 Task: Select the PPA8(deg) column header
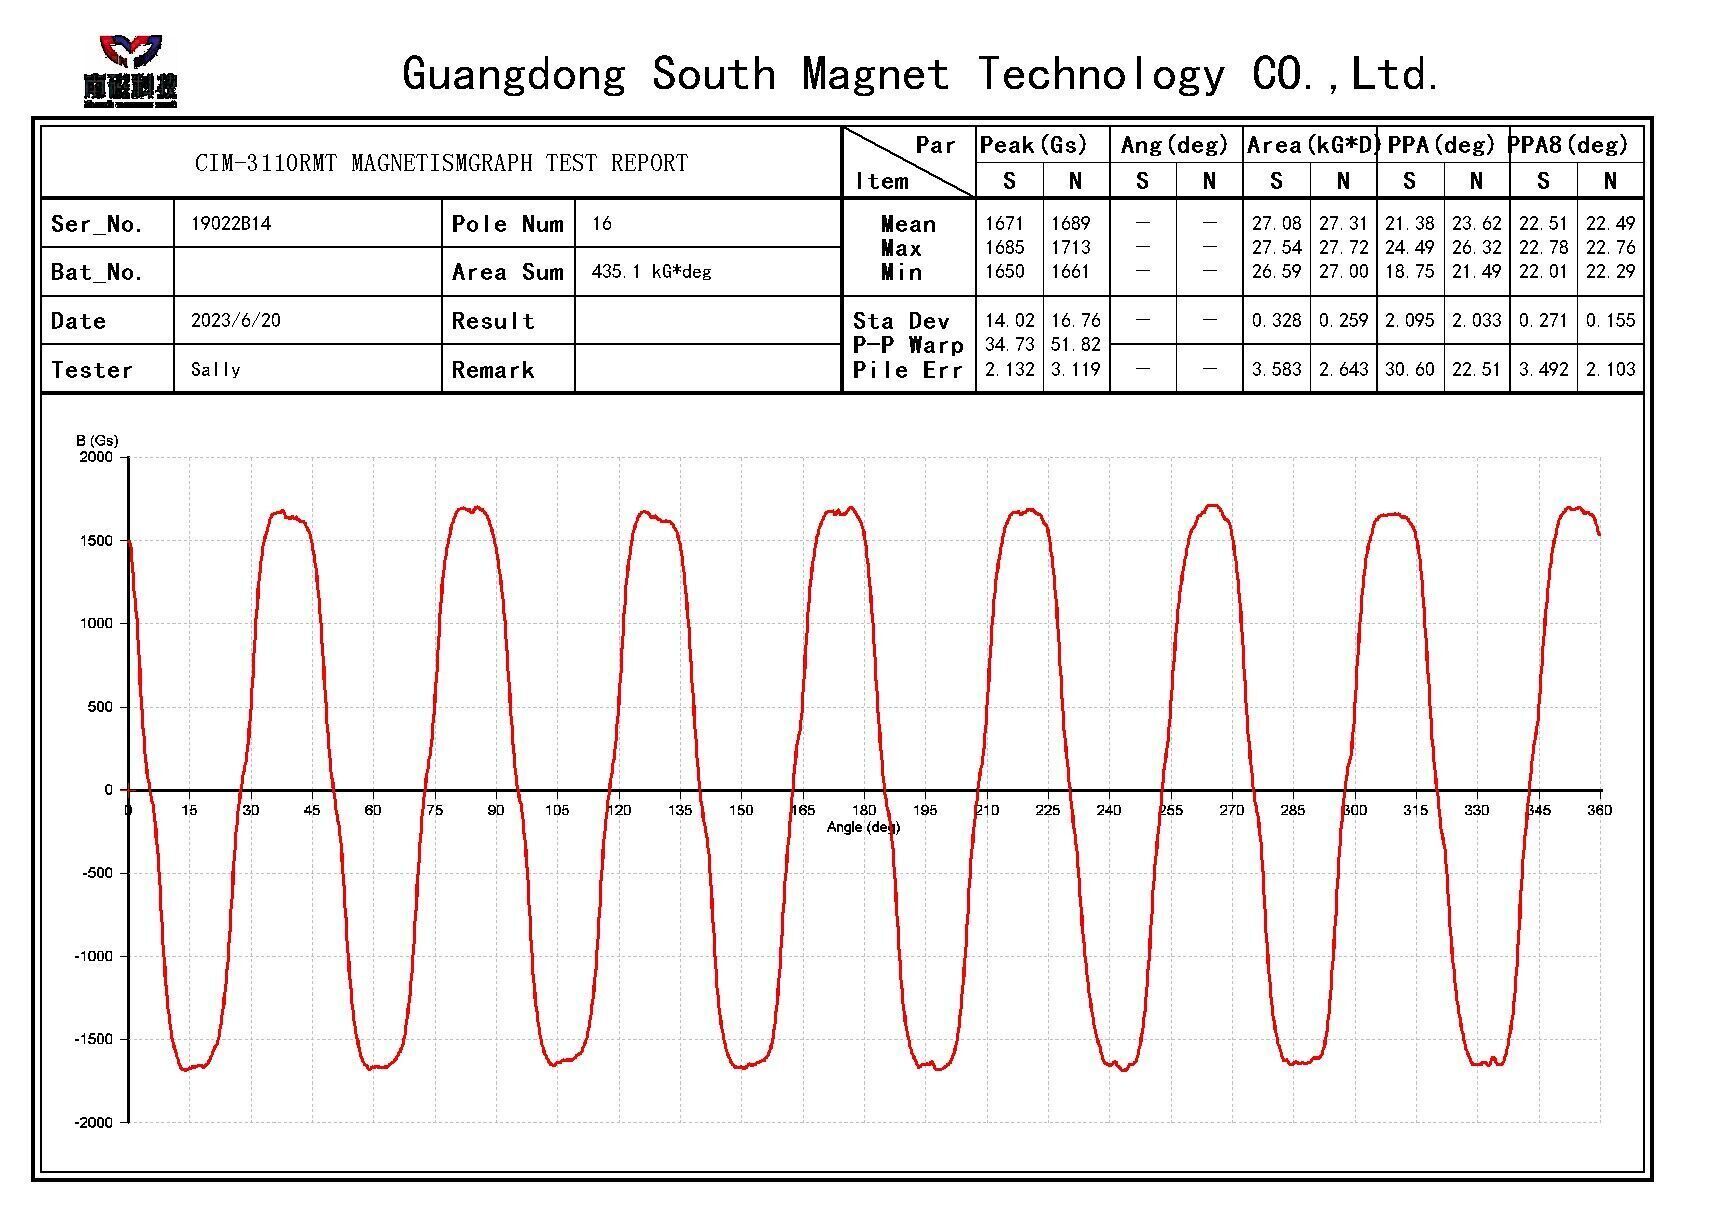click(x=1567, y=145)
